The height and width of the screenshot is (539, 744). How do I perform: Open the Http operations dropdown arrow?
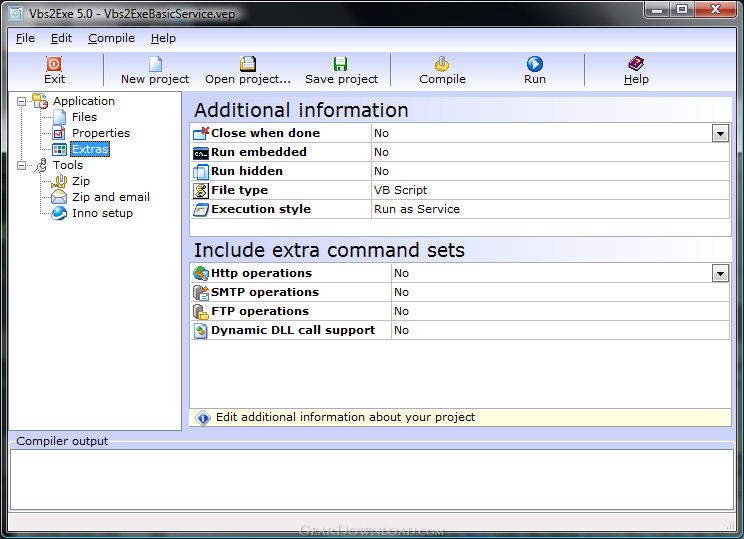pos(720,273)
